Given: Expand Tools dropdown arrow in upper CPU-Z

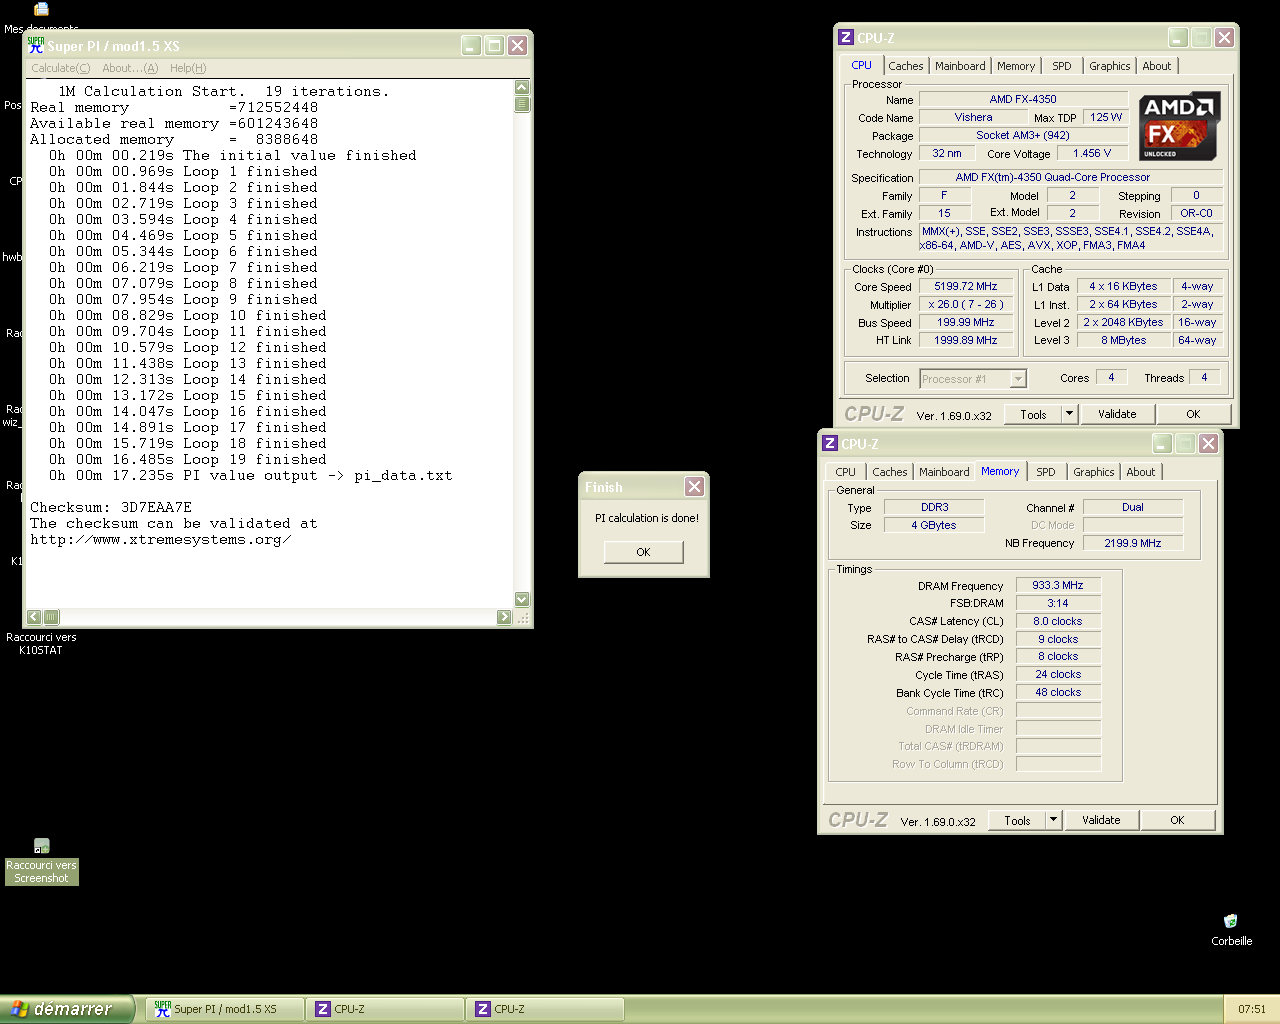Looking at the screenshot, I should [x=1069, y=414].
